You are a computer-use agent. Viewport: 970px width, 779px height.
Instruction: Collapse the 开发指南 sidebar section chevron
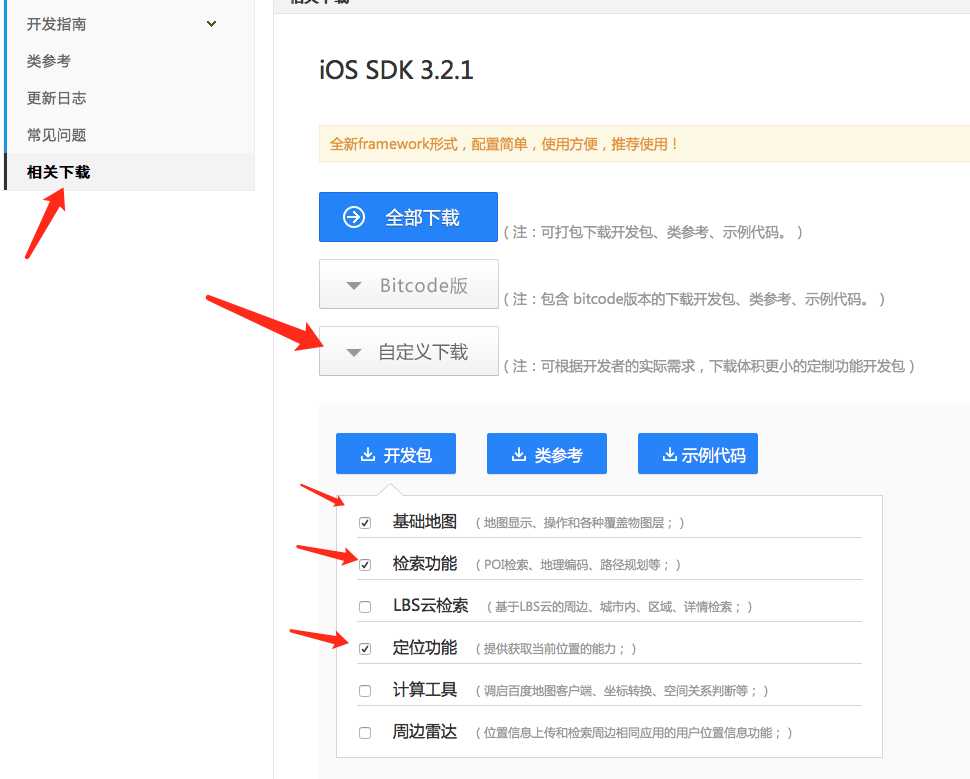coord(210,22)
